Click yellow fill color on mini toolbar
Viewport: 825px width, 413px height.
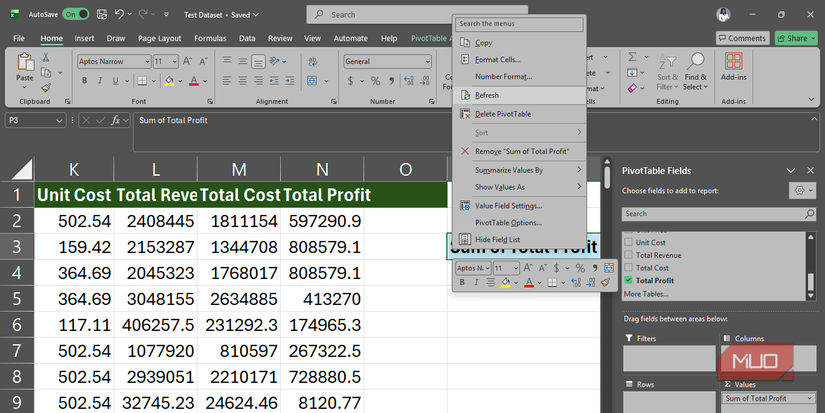point(505,283)
